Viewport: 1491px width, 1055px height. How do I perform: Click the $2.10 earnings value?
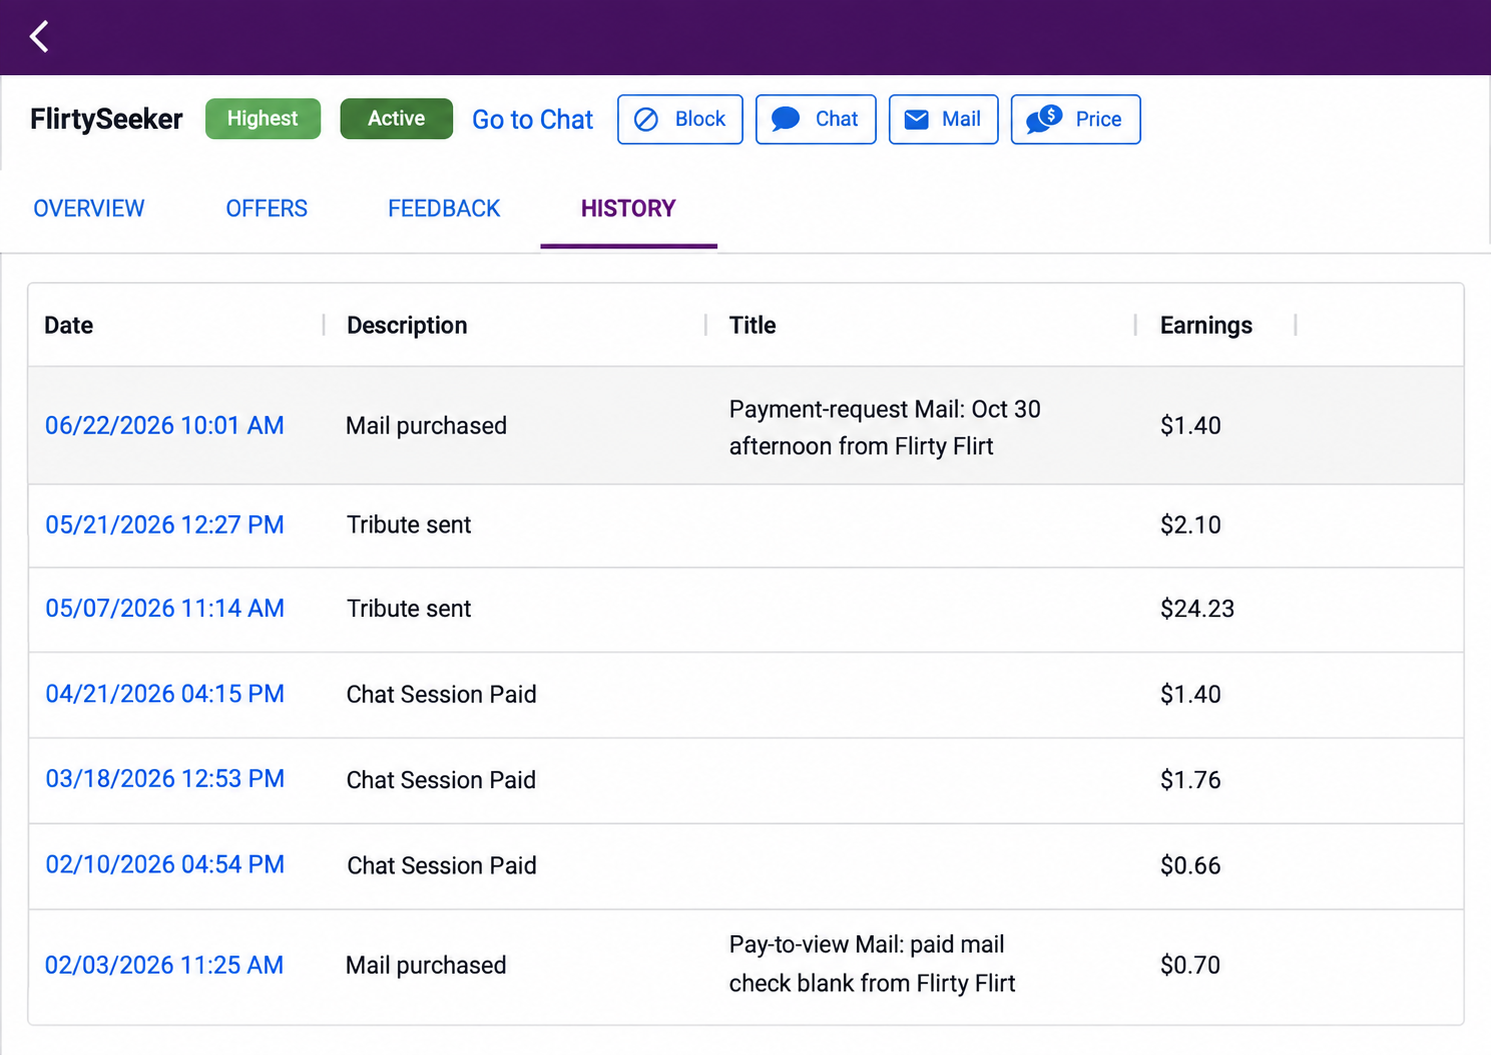[1190, 525]
